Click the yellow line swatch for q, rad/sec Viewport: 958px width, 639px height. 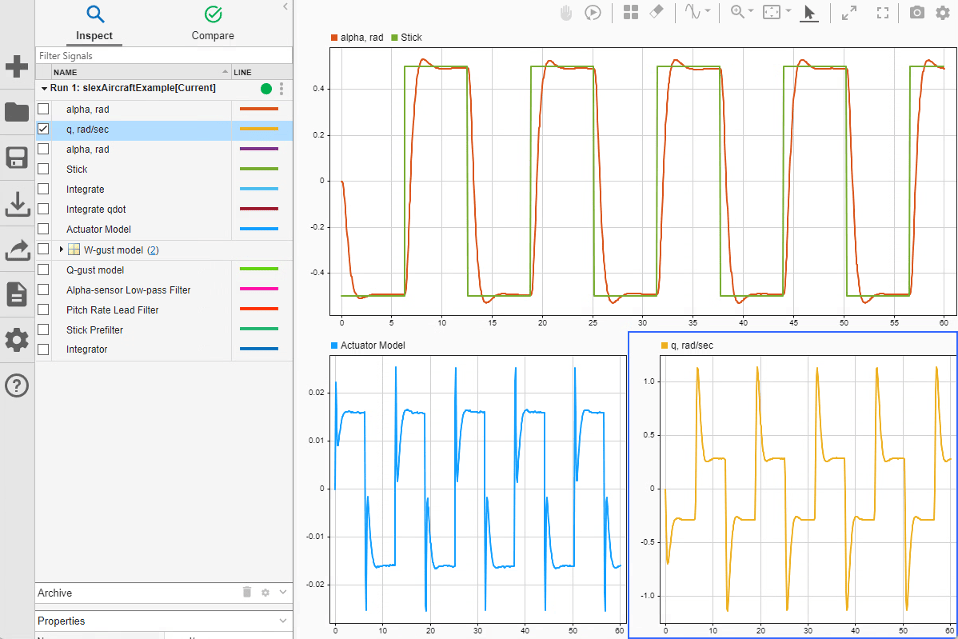pos(259,129)
